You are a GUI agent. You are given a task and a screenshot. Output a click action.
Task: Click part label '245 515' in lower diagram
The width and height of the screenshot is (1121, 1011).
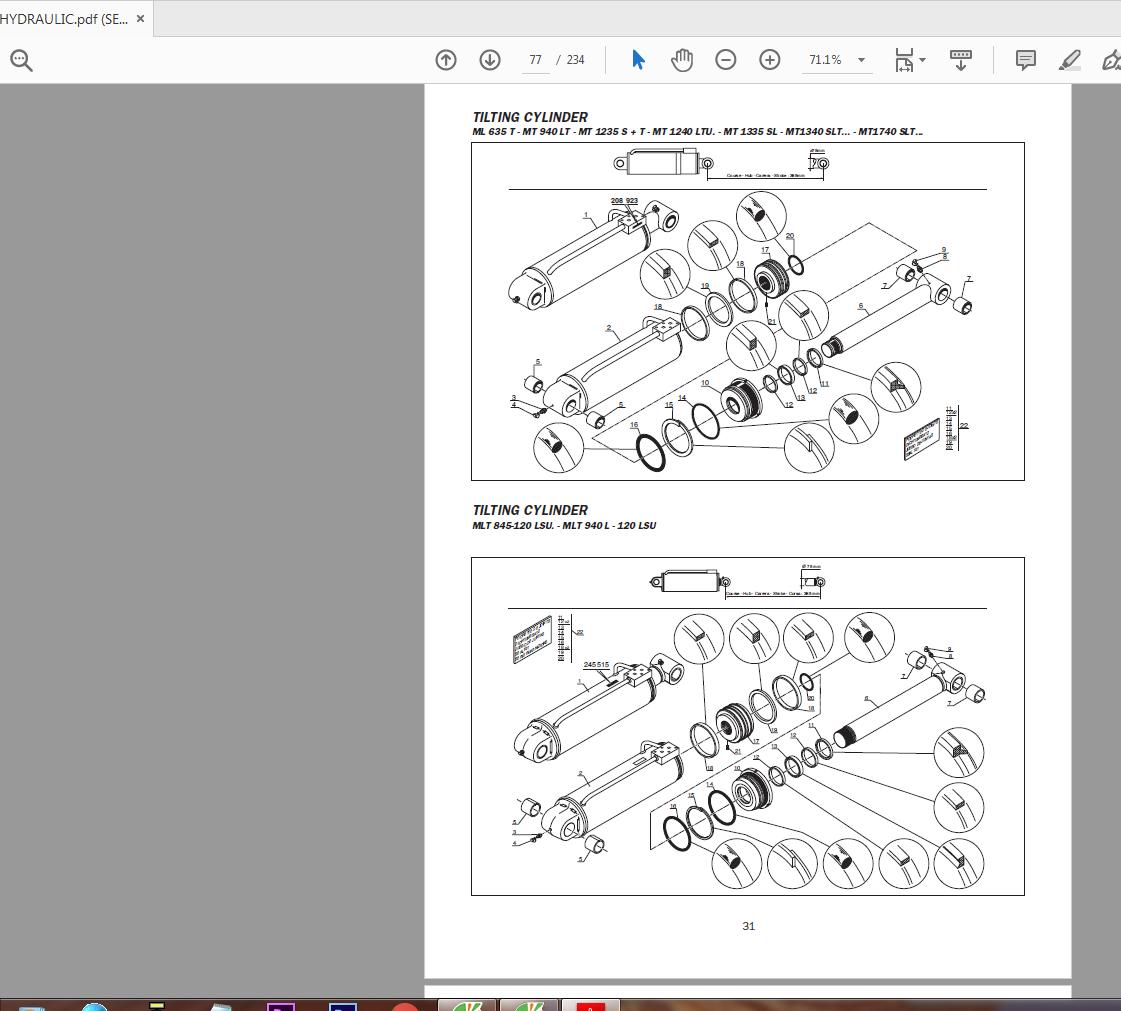(x=596, y=665)
